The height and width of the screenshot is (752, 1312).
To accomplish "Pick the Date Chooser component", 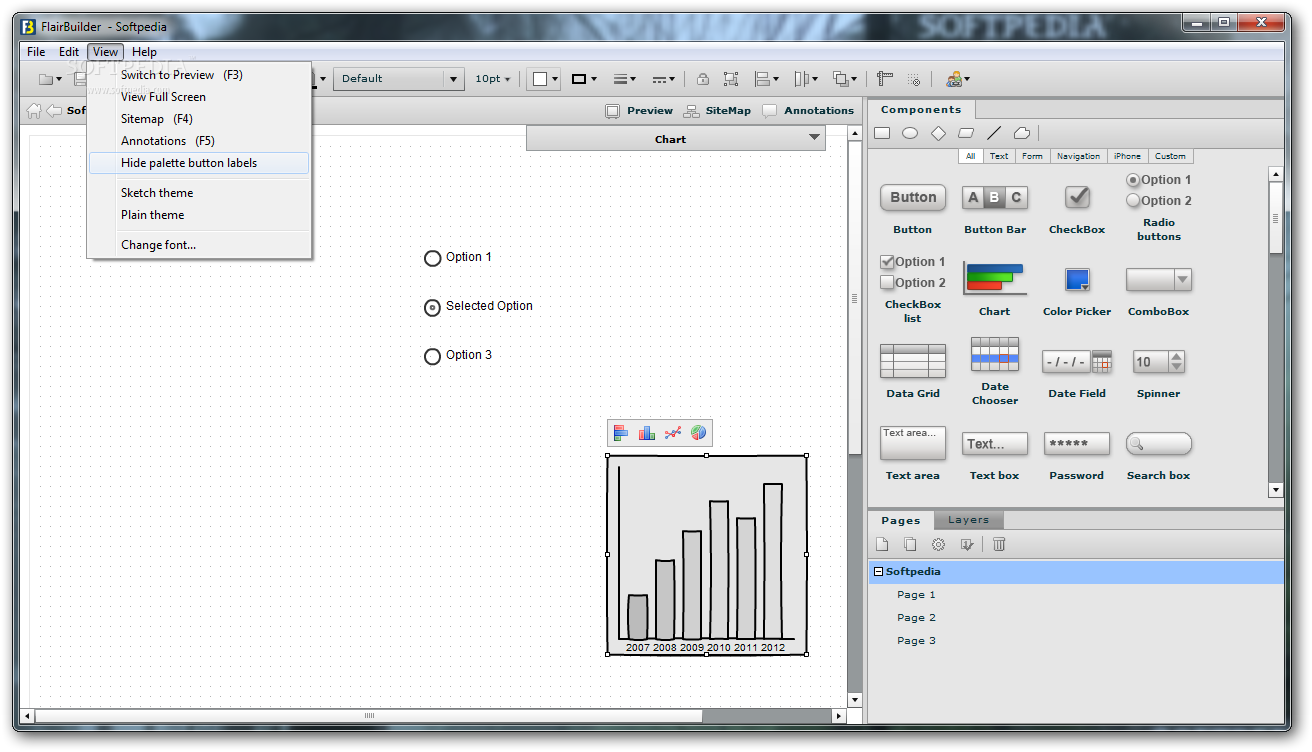I will click(995, 371).
